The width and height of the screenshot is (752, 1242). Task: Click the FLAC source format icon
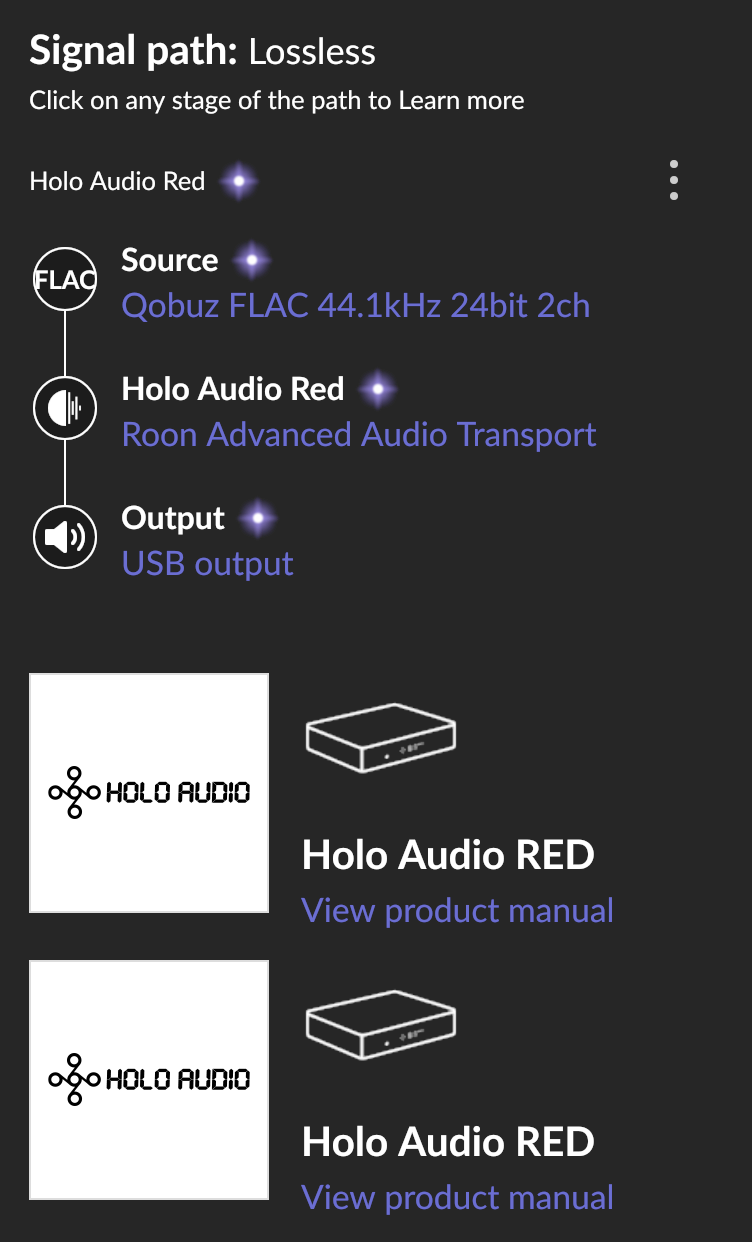click(x=65, y=279)
